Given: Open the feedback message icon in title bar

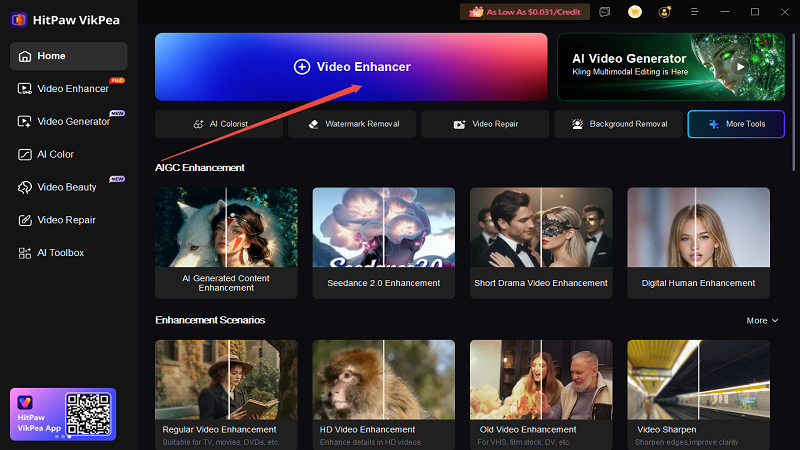Looking at the screenshot, I should coord(605,12).
